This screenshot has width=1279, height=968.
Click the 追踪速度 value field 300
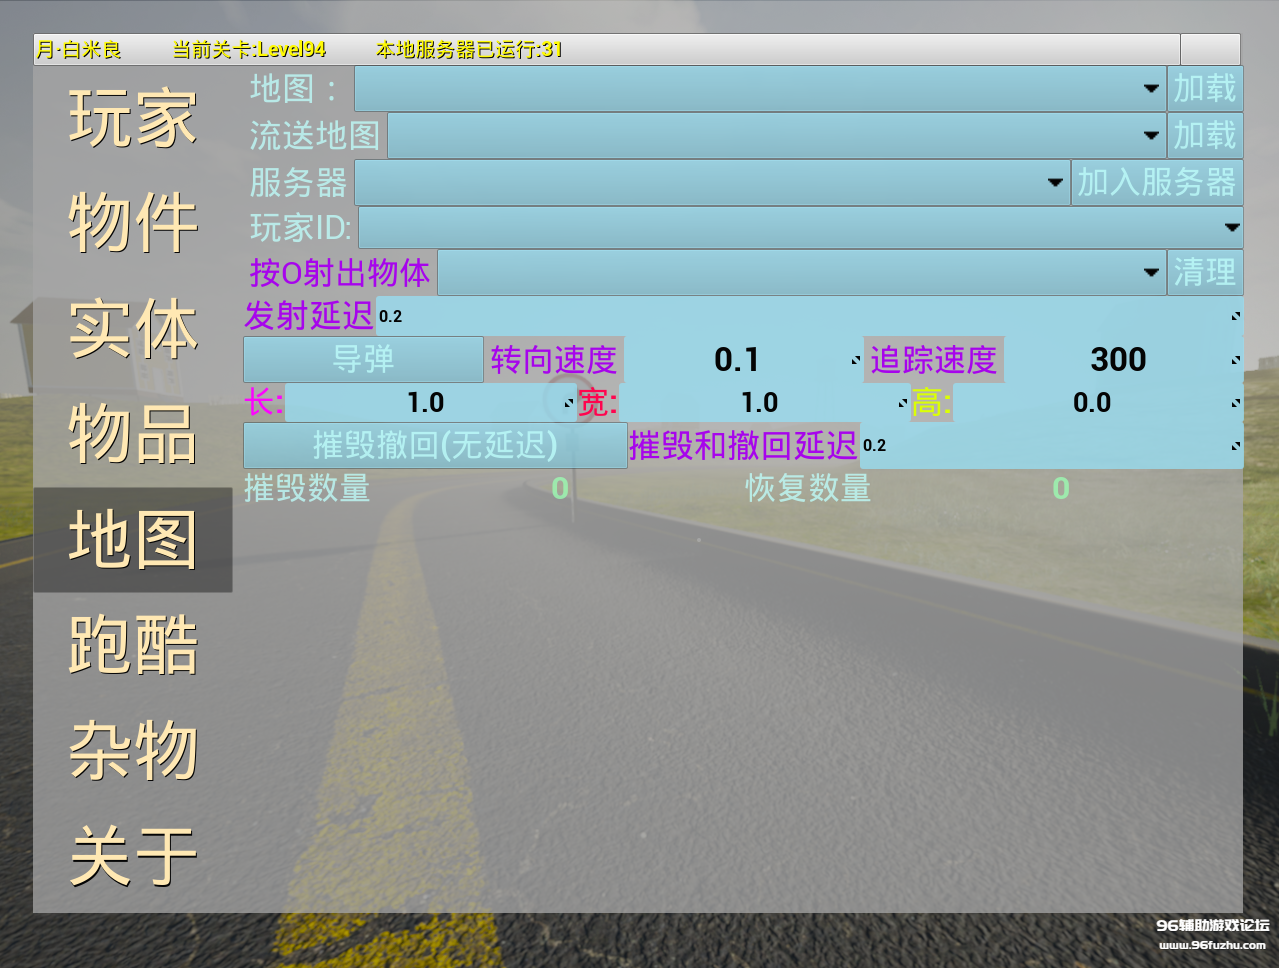click(1123, 360)
